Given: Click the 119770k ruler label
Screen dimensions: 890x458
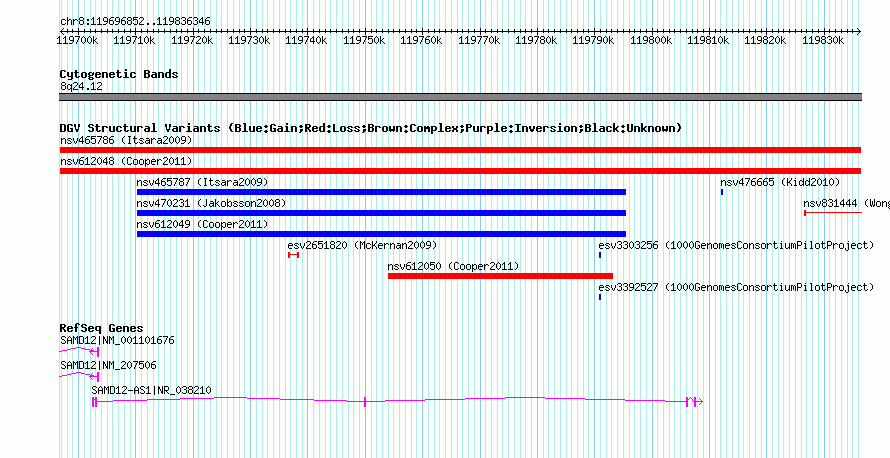Looking at the screenshot, I should tap(479, 40).
